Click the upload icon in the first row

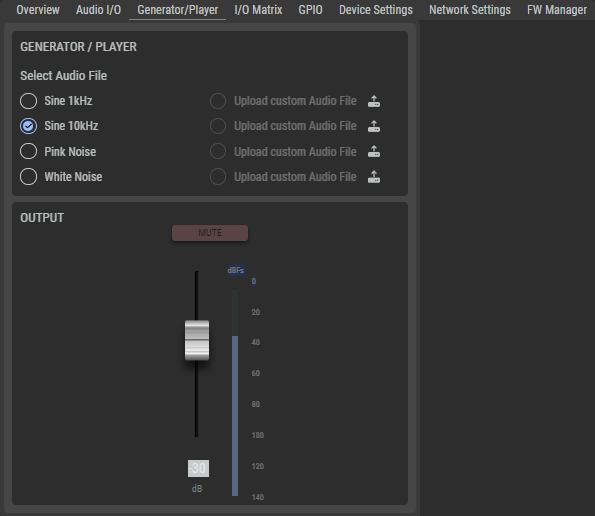coord(374,101)
